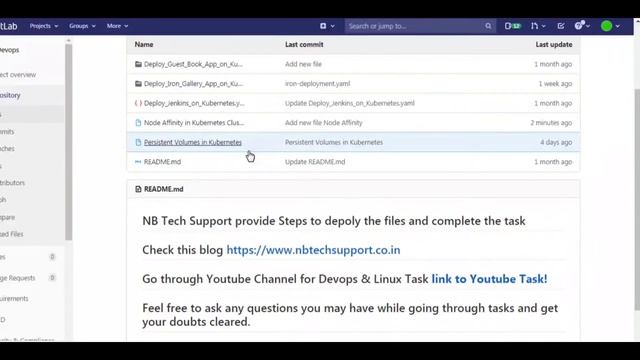Click the page vertical scrollbar
Screen dimensions: 640x360
tap(637, 200)
